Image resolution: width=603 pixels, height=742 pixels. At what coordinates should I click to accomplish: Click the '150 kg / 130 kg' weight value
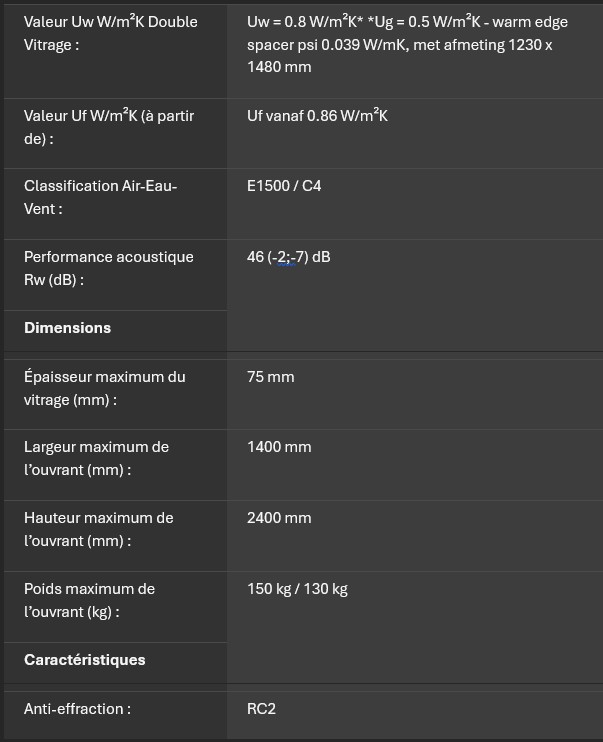[x=297, y=589]
